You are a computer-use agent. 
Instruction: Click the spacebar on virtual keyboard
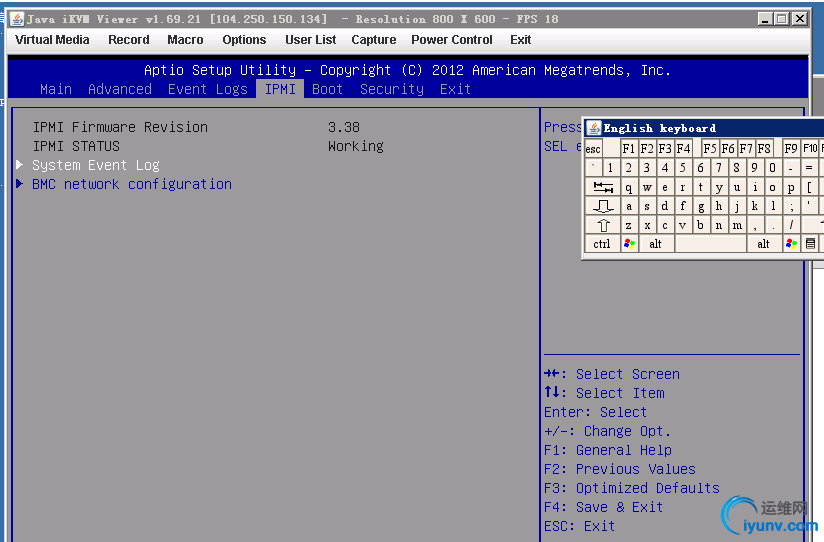(710, 243)
